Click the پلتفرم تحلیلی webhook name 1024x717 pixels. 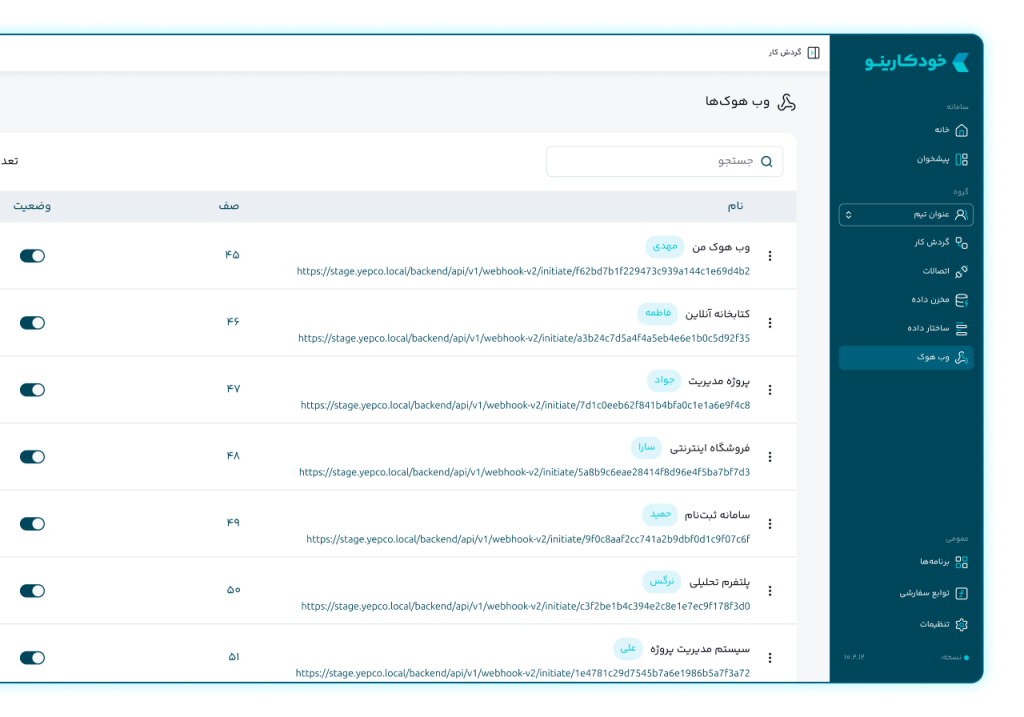click(720, 582)
